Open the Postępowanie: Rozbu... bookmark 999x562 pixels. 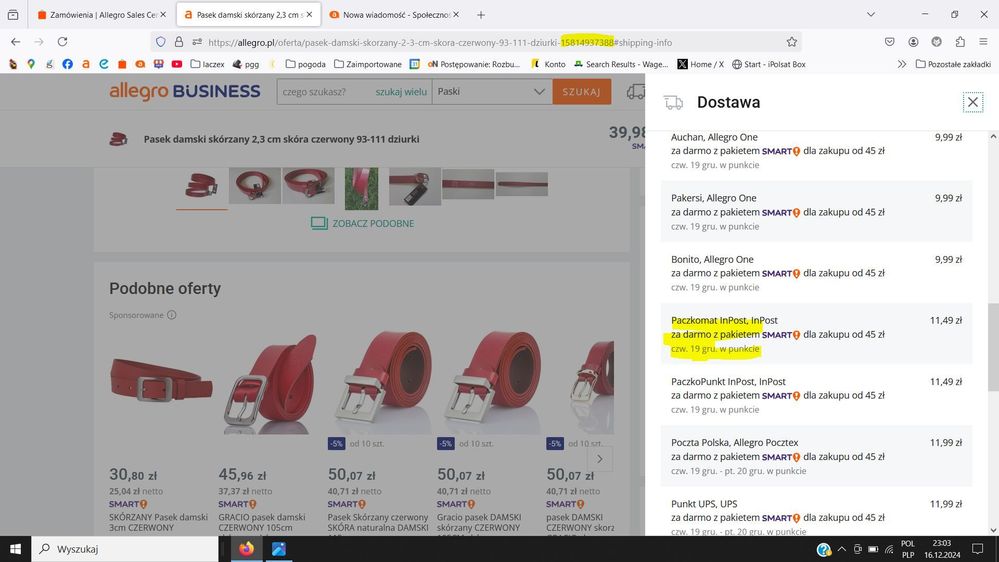pyautogui.click(x=473, y=64)
